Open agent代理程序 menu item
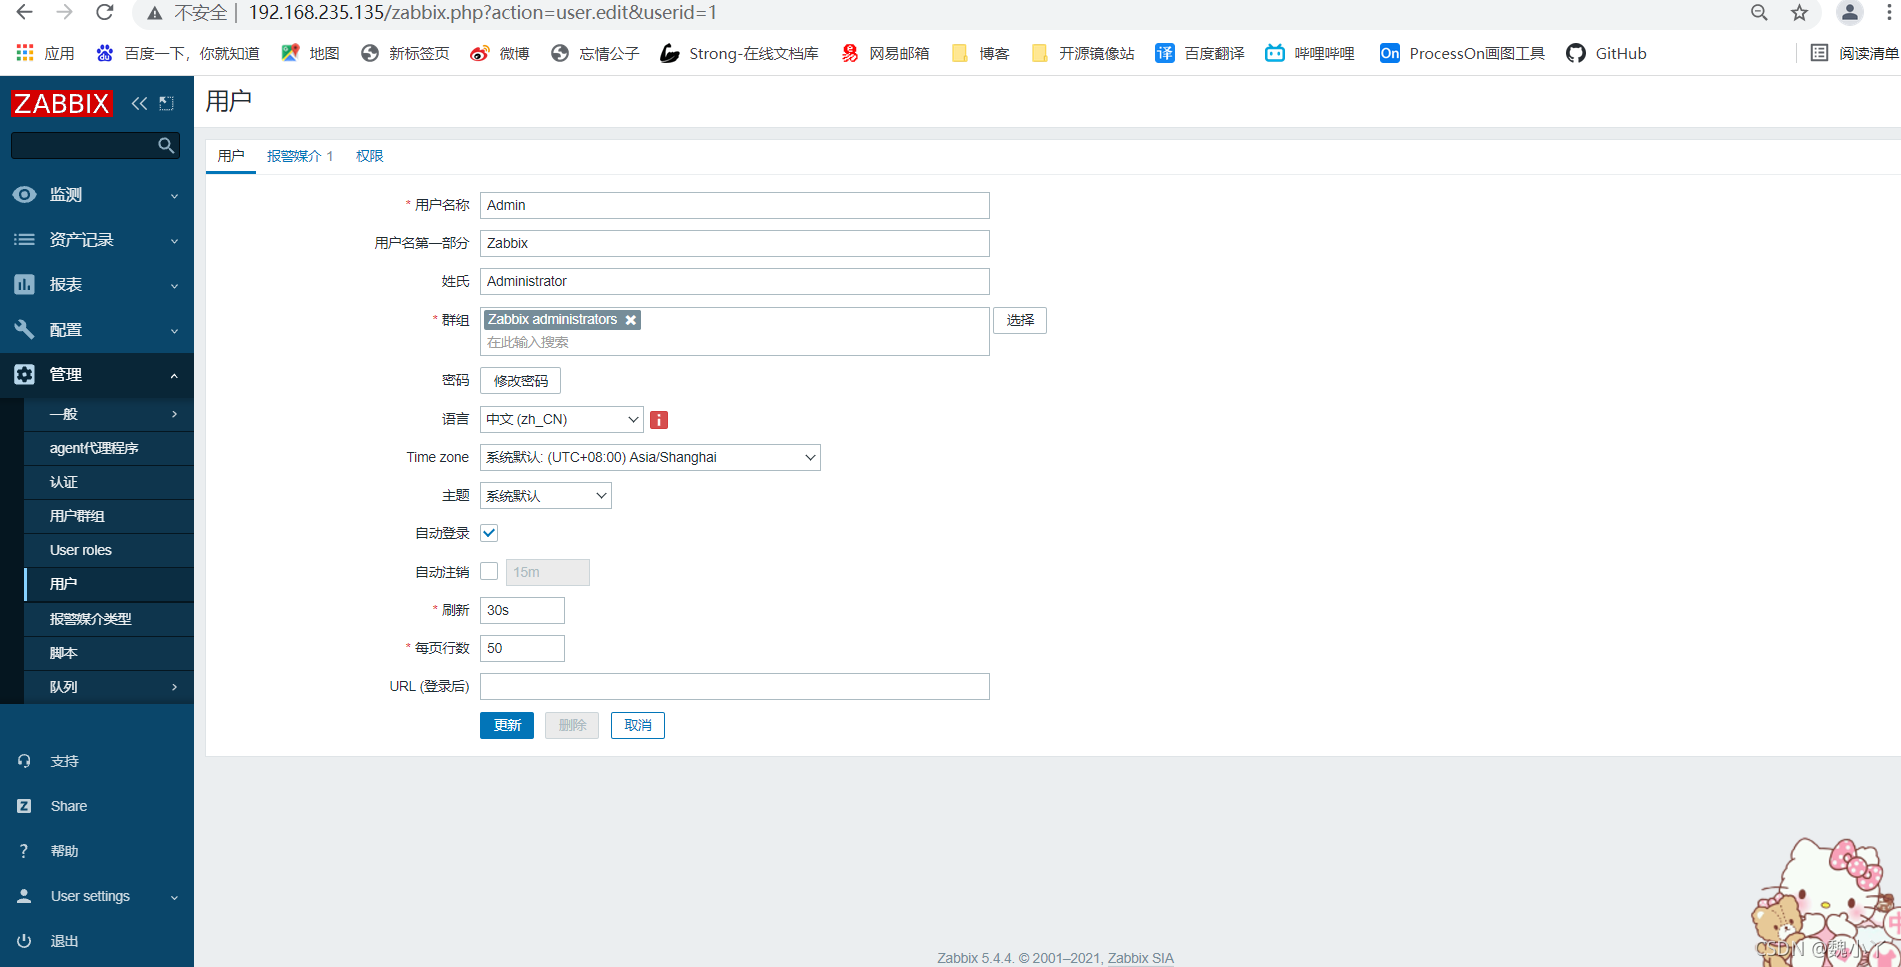Image resolution: width=1901 pixels, height=967 pixels. coord(109,448)
